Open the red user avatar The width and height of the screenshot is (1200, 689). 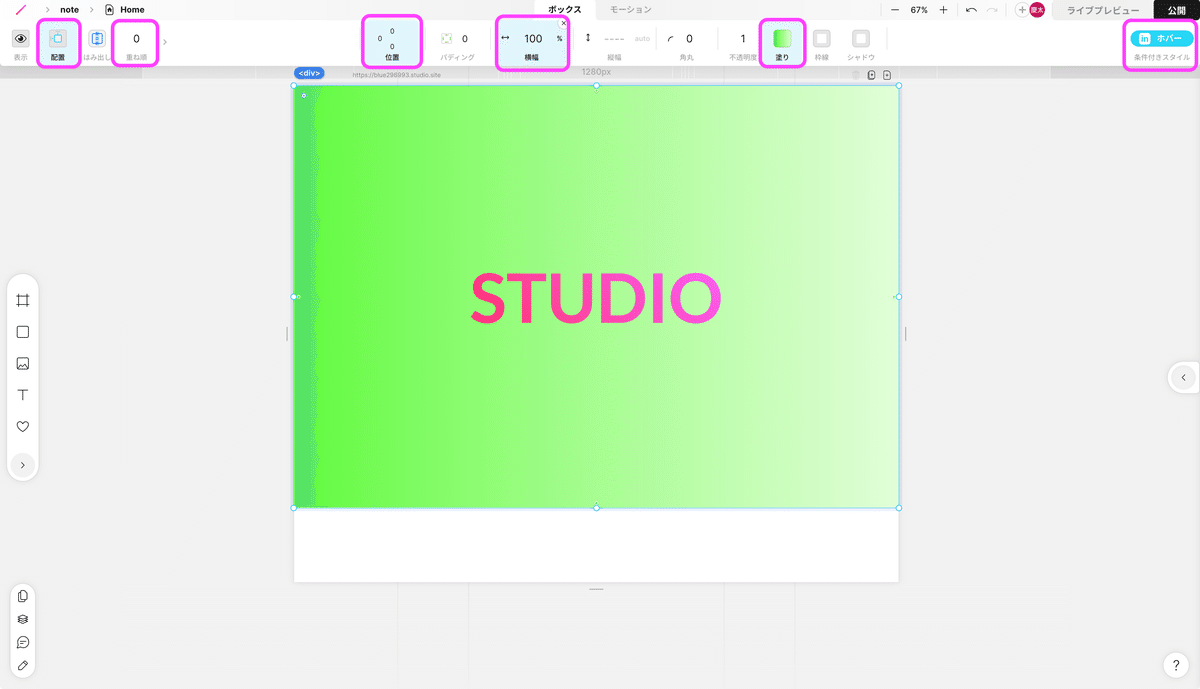[1037, 10]
